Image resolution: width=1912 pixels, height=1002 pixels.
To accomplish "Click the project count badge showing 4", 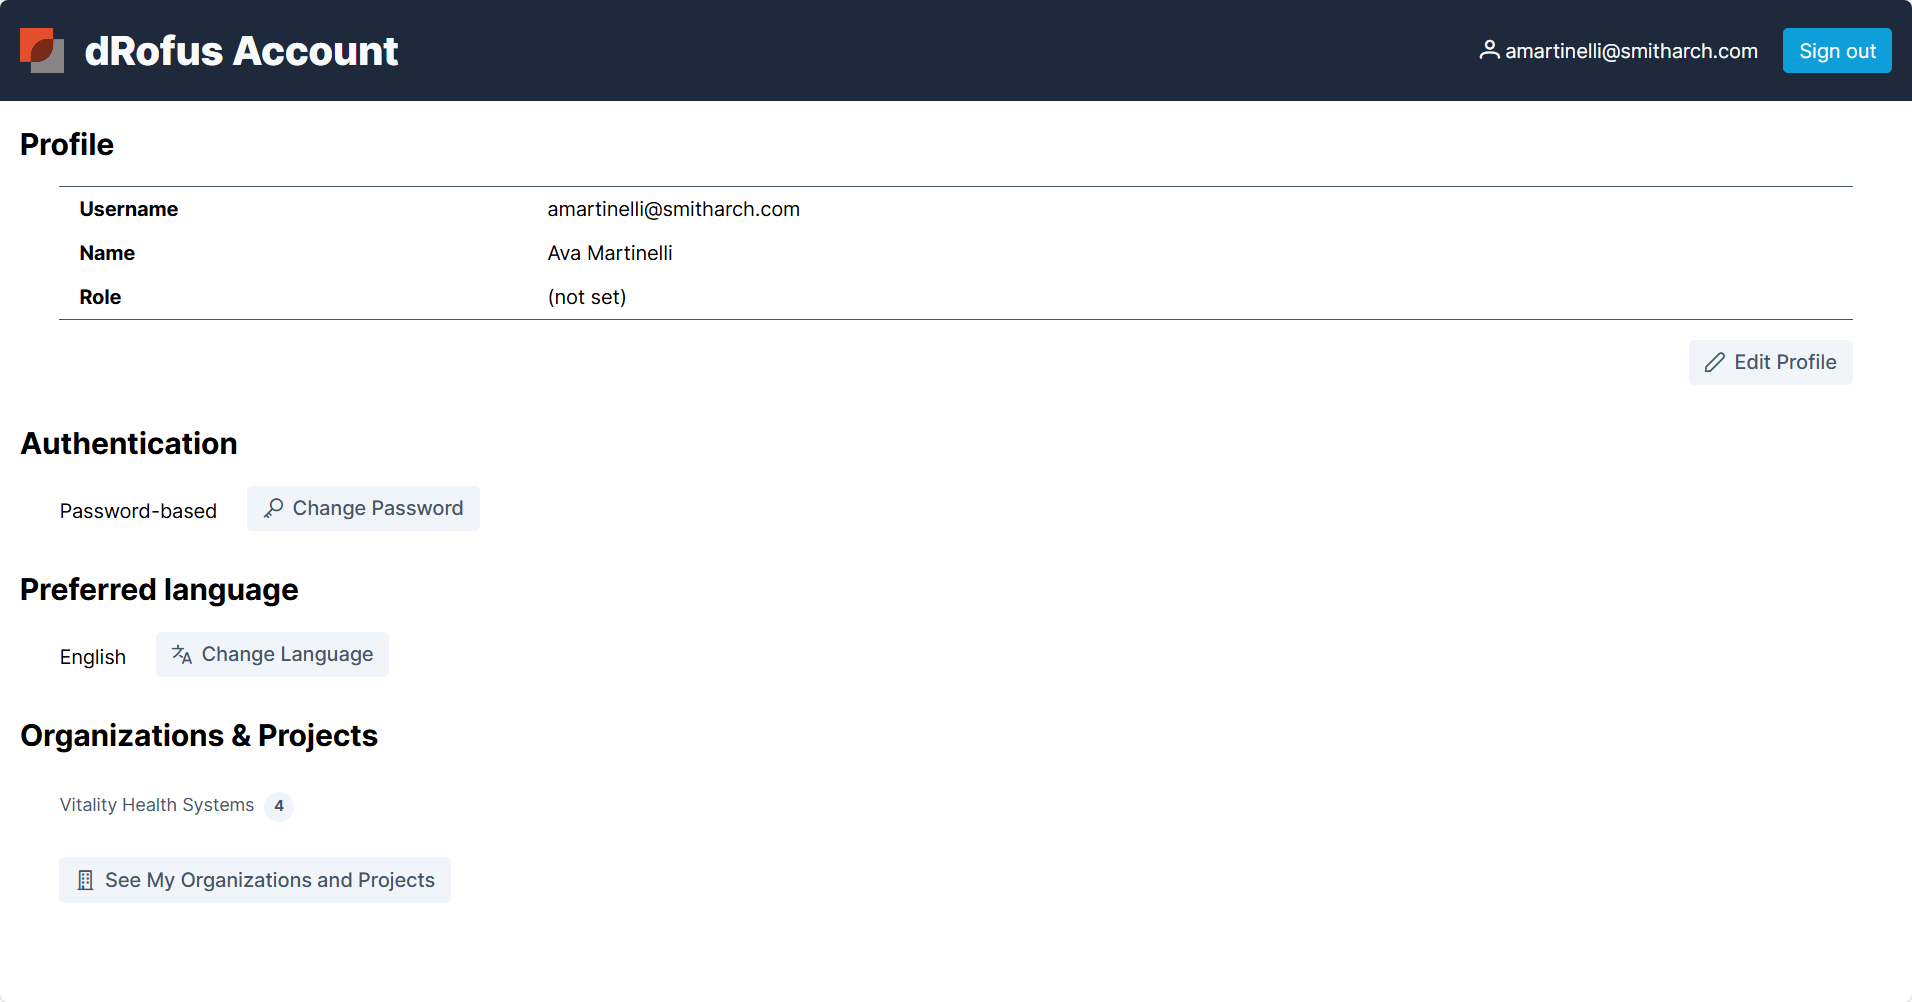I will click(x=279, y=806).
